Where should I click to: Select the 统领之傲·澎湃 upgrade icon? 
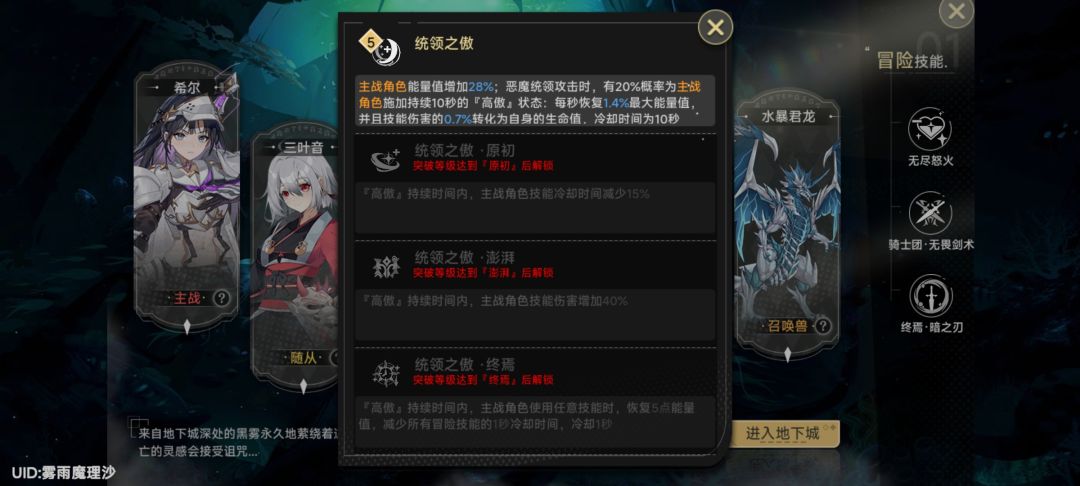(x=386, y=266)
